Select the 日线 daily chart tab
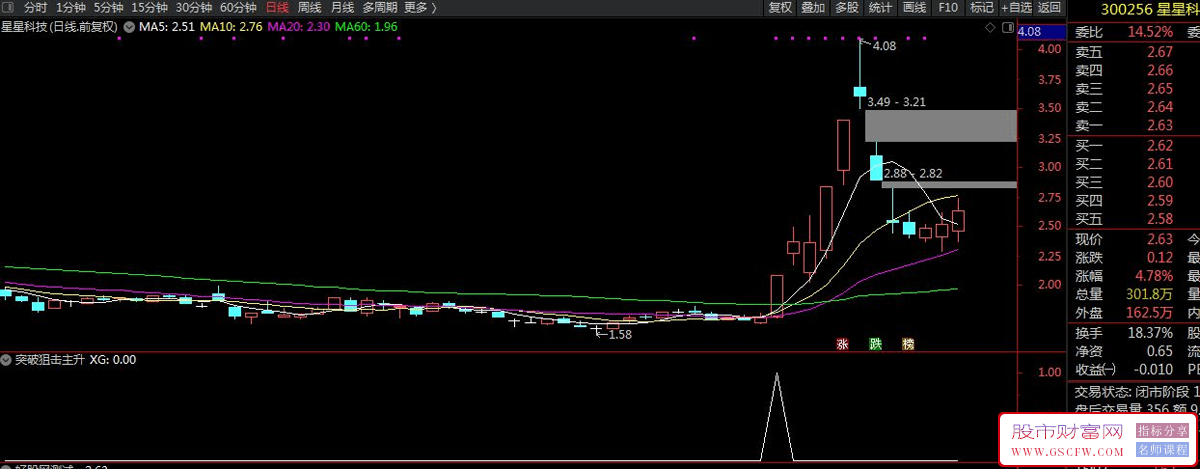Image resolution: width=1200 pixels, height=469 pixels. tap(277, 7)
